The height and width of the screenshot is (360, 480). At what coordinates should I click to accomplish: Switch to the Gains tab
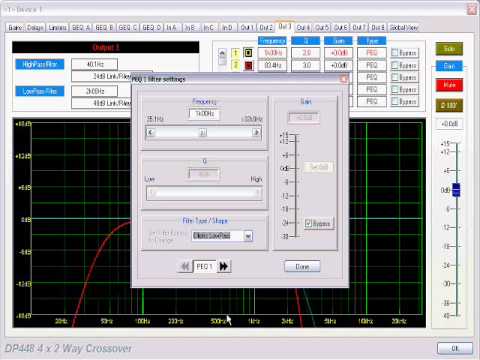(15, 28)
